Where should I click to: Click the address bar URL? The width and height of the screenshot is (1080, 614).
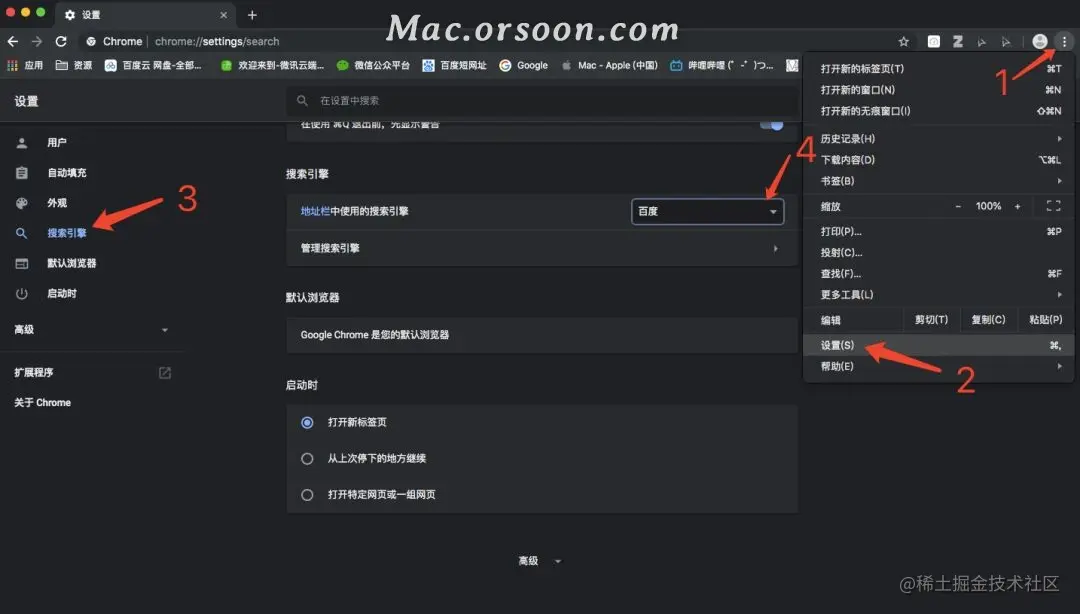(217, 41)
